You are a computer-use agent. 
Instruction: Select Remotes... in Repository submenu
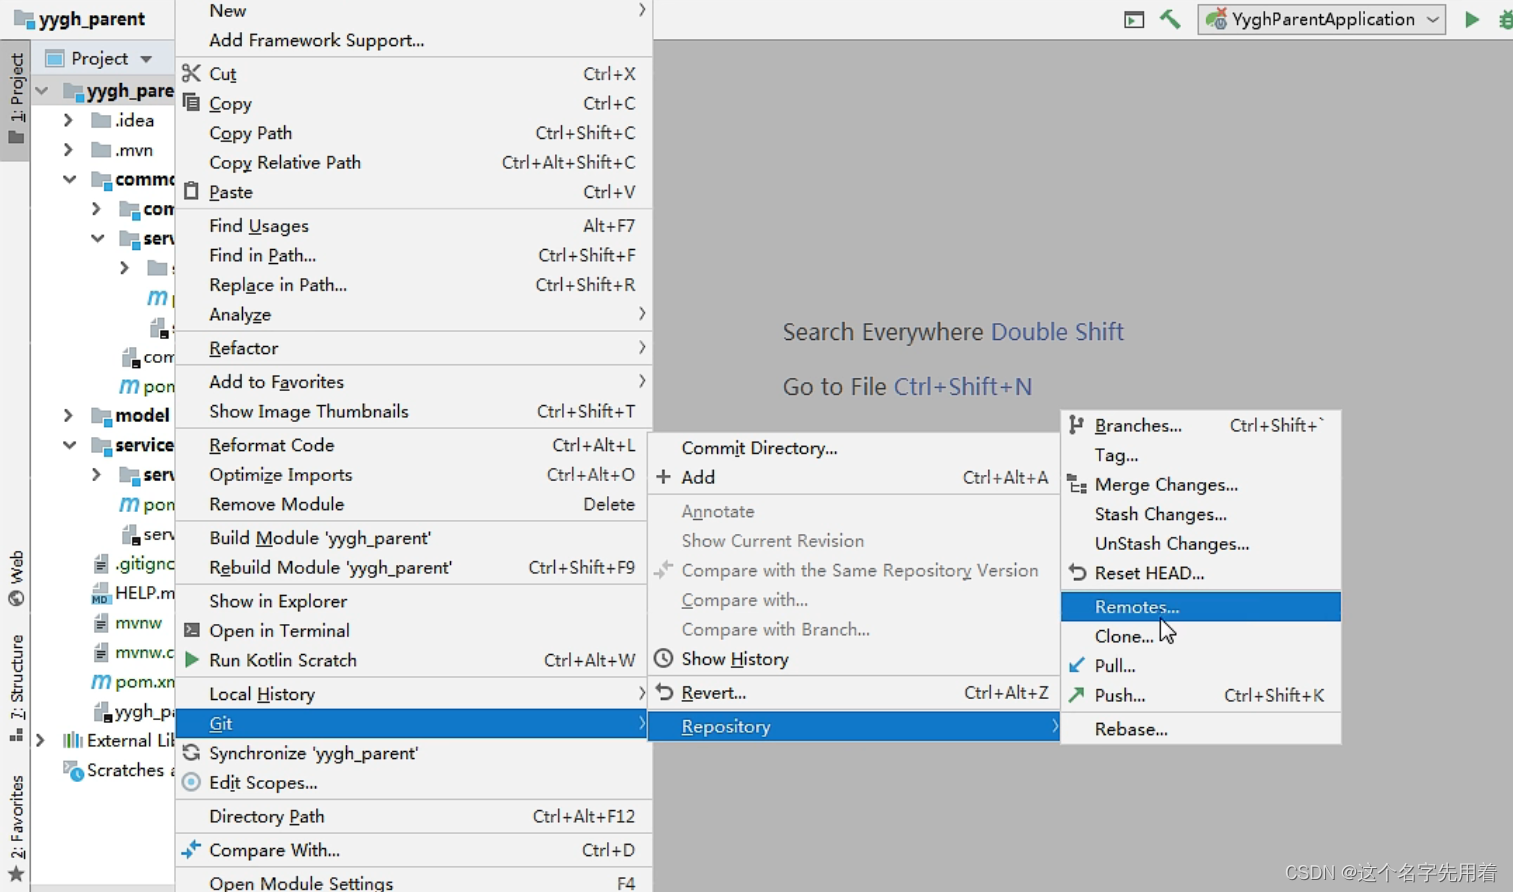pyautogui.click(x=1200, y=606)
